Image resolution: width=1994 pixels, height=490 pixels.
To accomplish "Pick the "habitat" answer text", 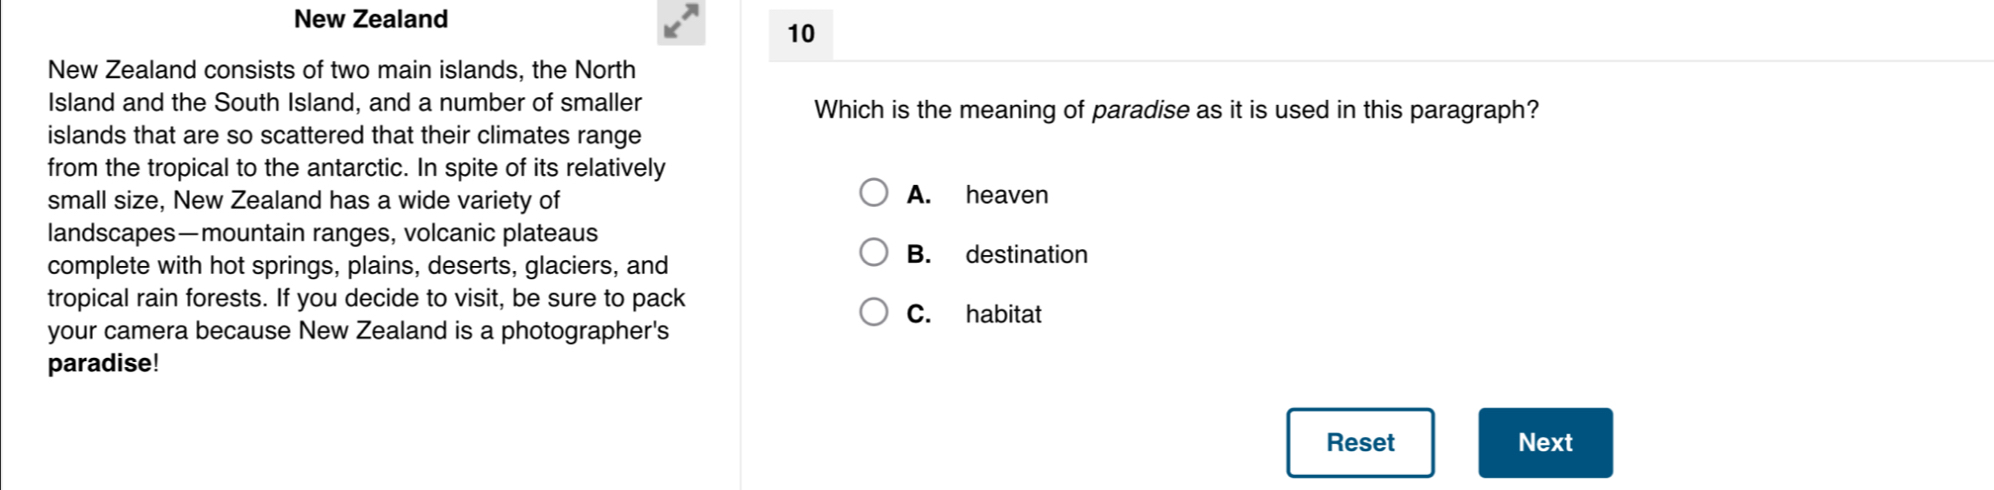I will [1003, 314].
